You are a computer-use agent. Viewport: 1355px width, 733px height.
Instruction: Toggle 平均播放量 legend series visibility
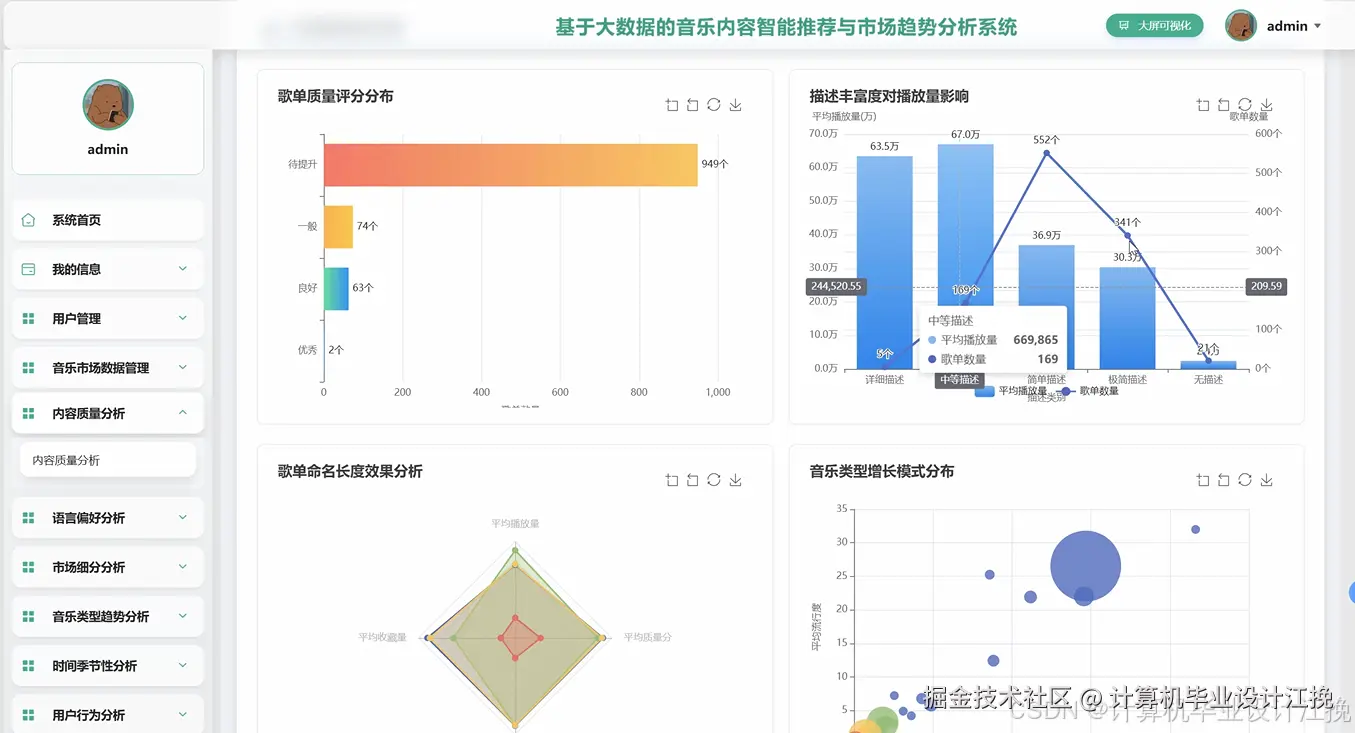1011,391
